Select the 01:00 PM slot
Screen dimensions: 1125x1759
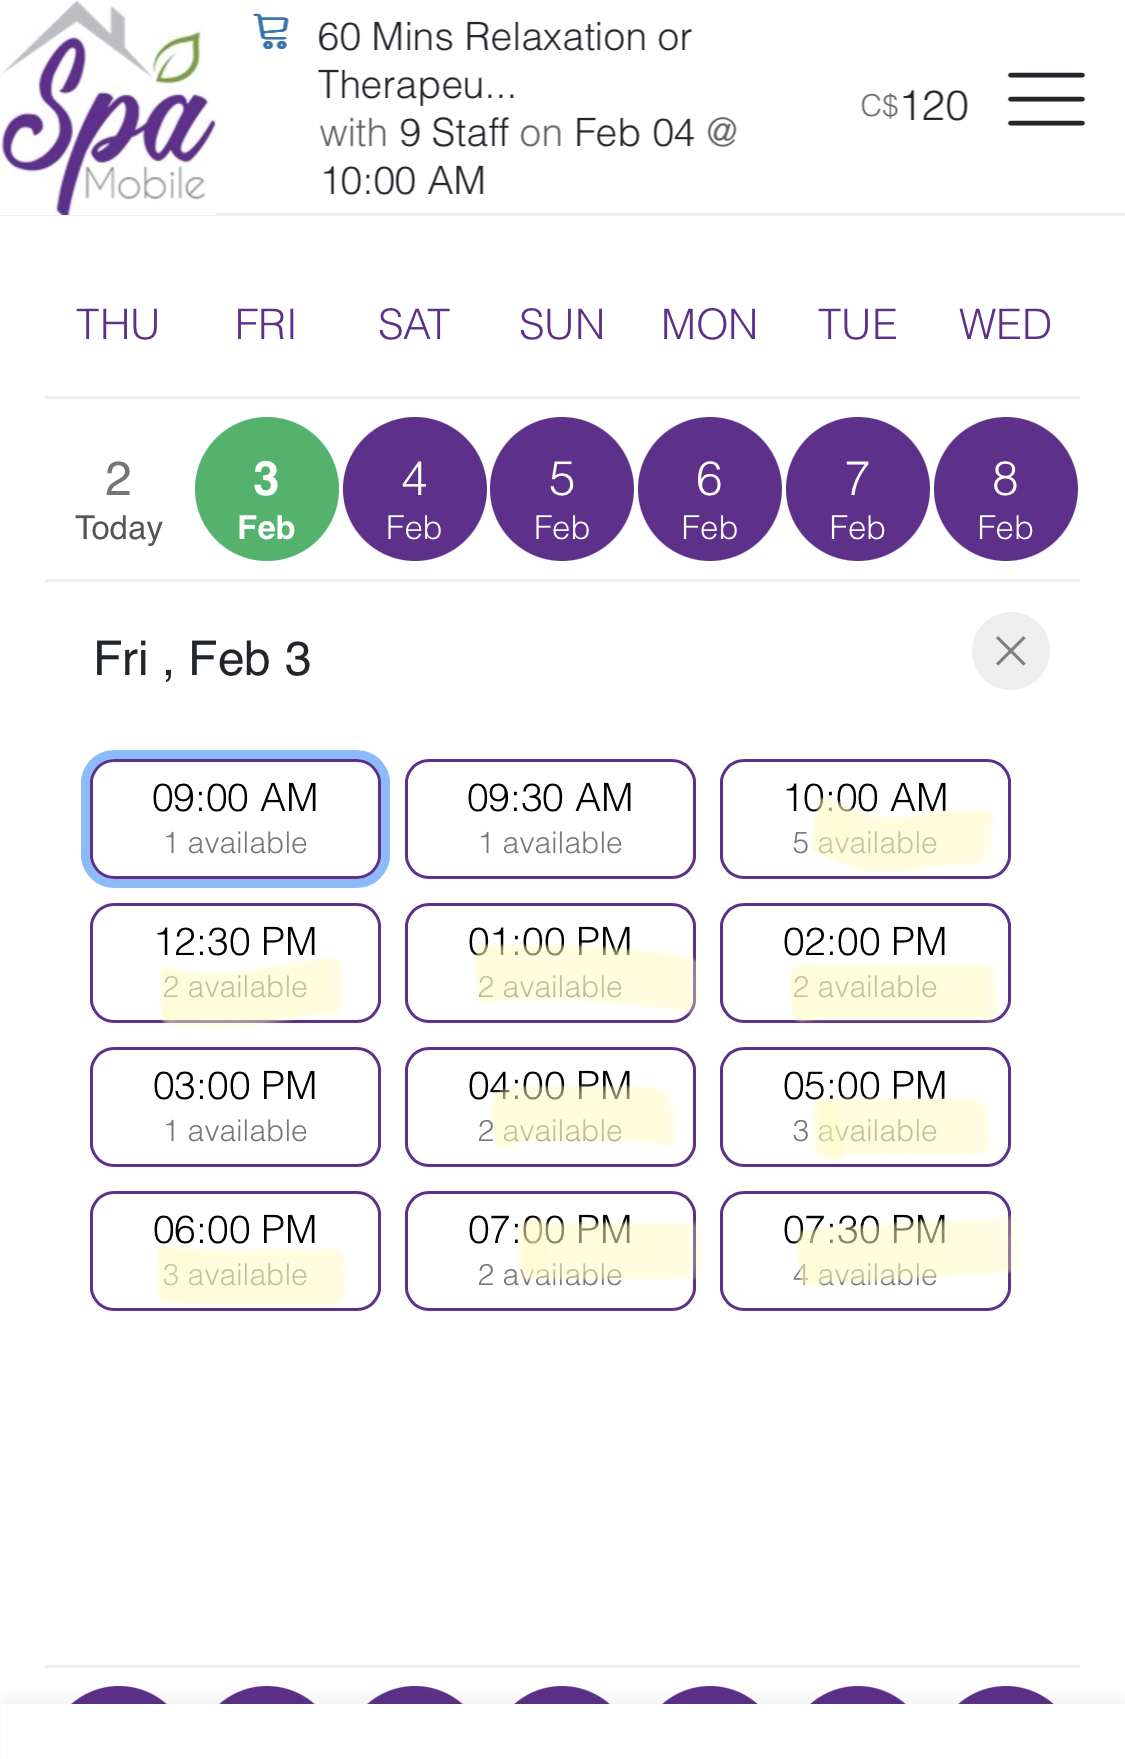pos(550,963)
